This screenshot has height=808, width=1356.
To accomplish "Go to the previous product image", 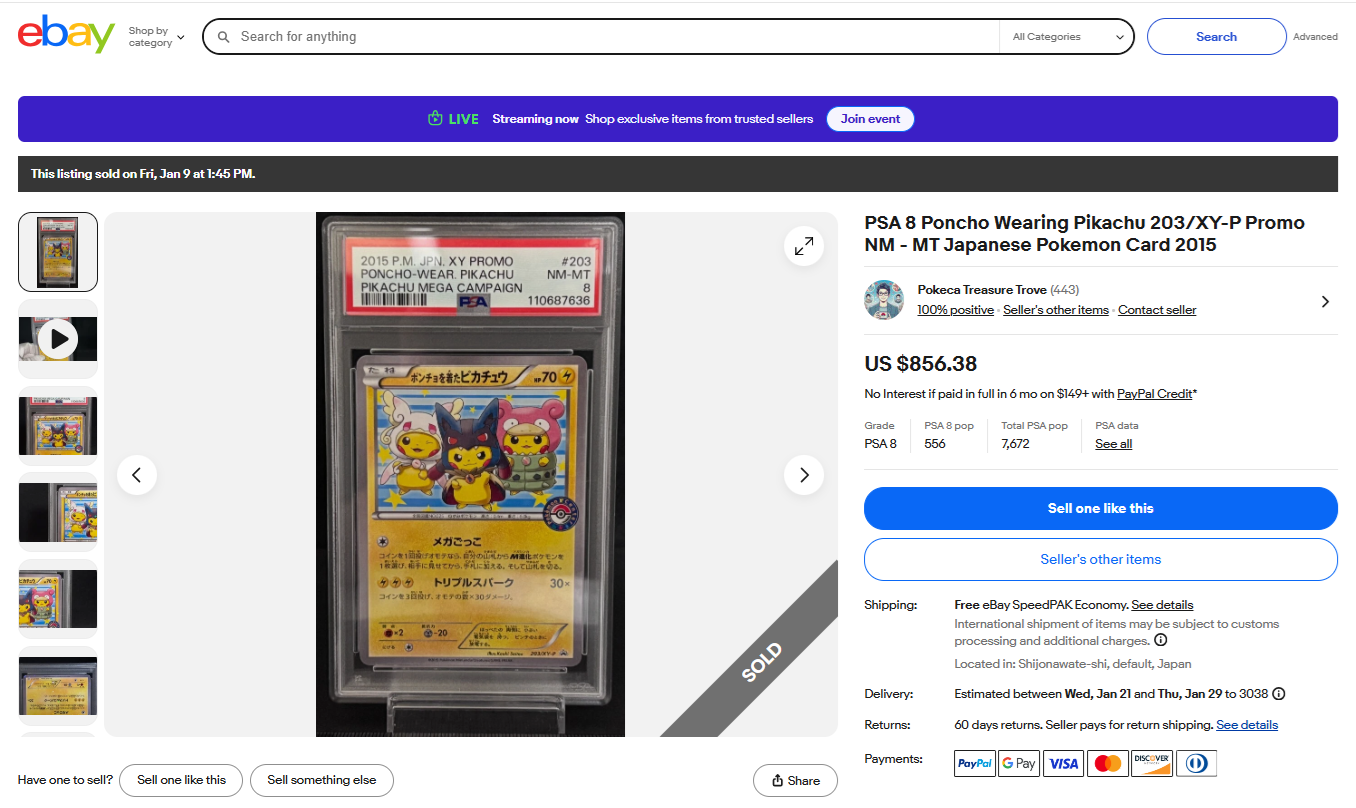I will [137, 475].
